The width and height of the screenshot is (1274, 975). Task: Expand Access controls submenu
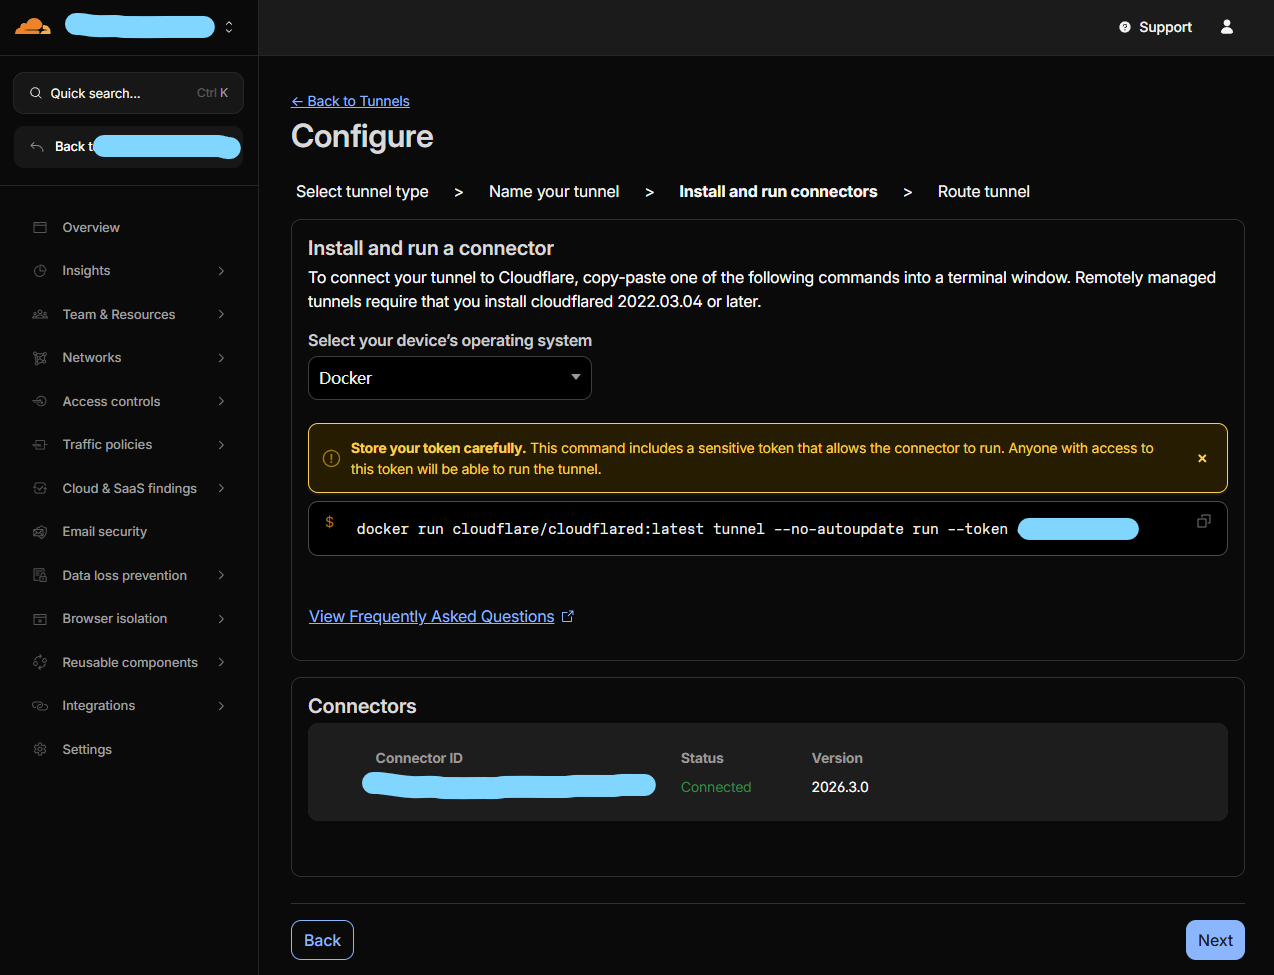(221, 401)
